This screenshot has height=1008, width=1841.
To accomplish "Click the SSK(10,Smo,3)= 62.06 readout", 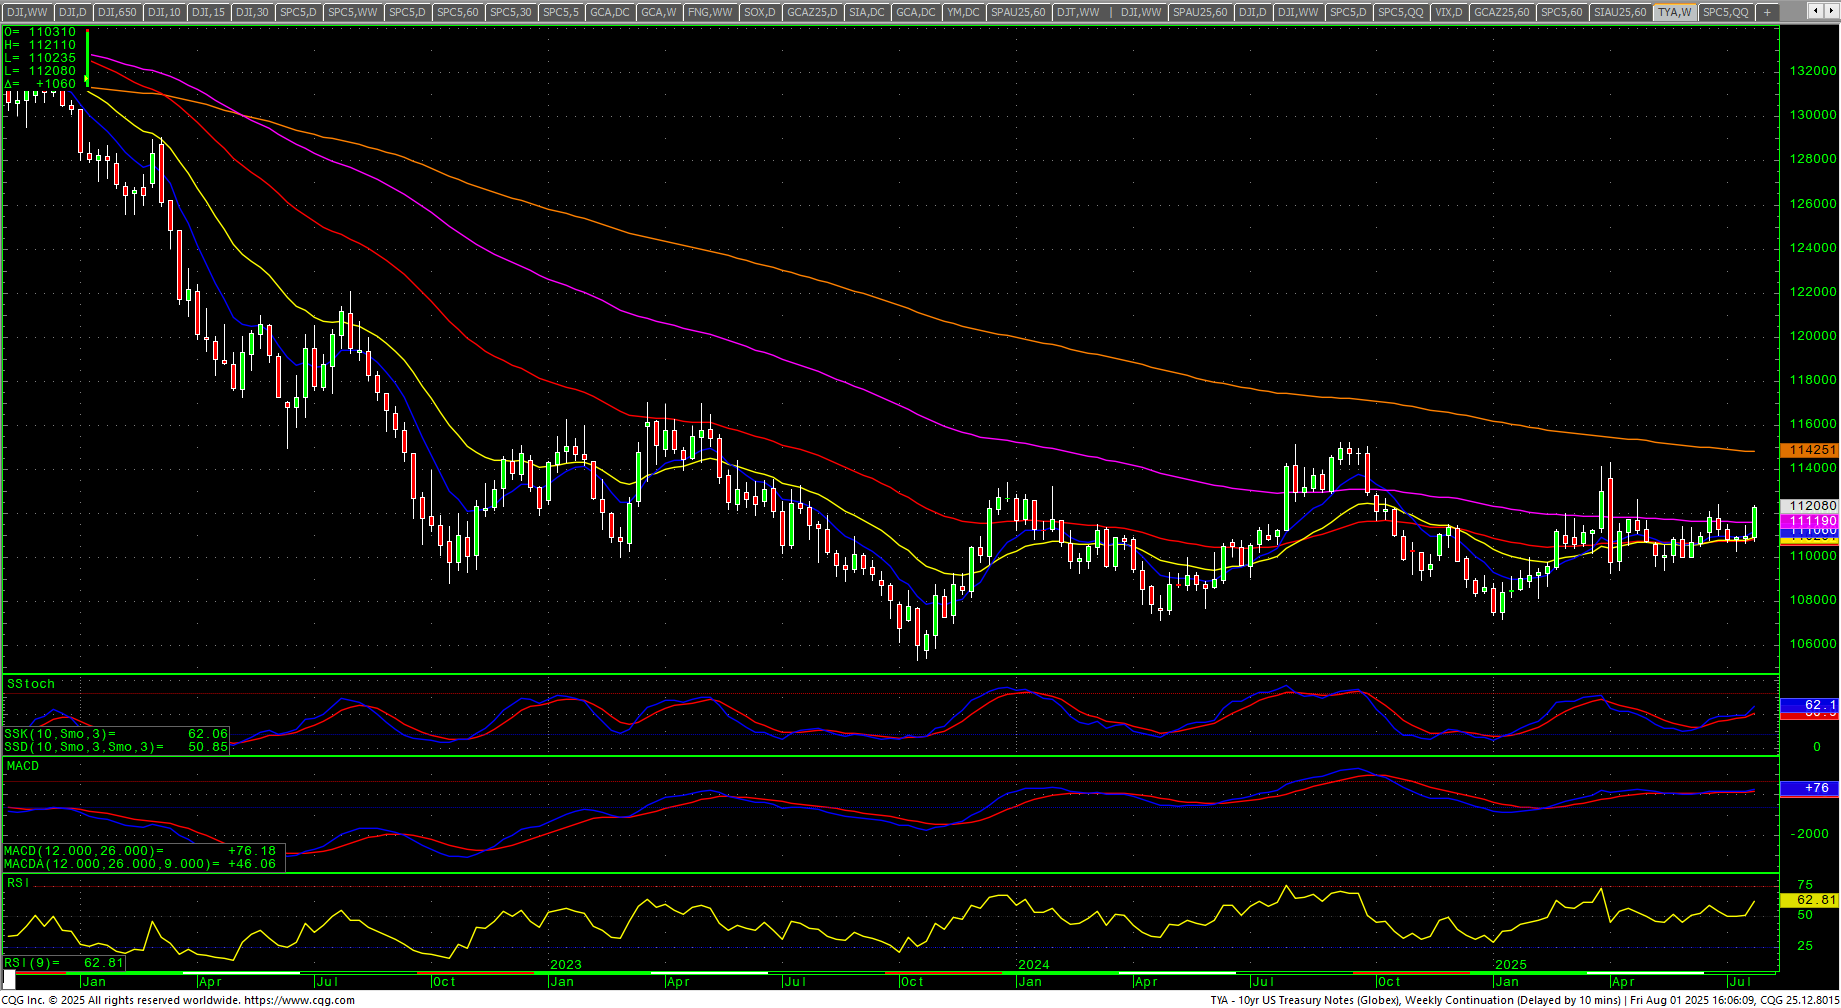I will (x=116, y=734).
